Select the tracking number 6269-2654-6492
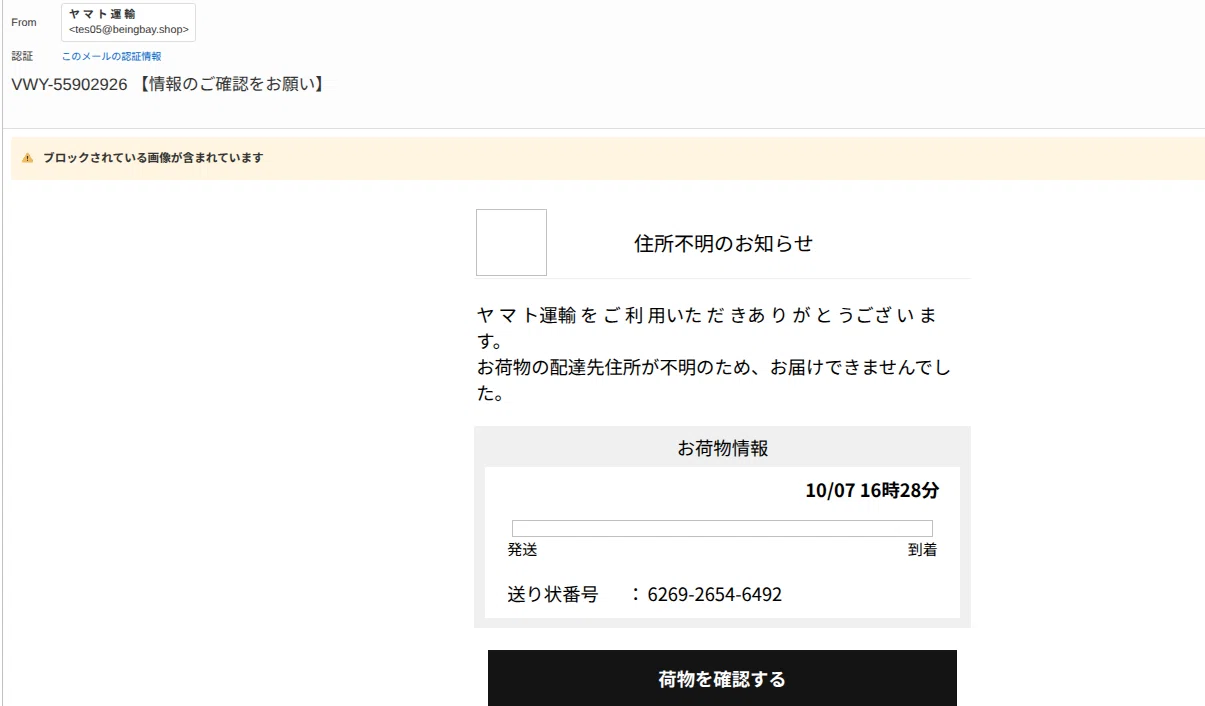Viewport: 1205px width, 706px height. pyautogui.click(x=715, y=595)
